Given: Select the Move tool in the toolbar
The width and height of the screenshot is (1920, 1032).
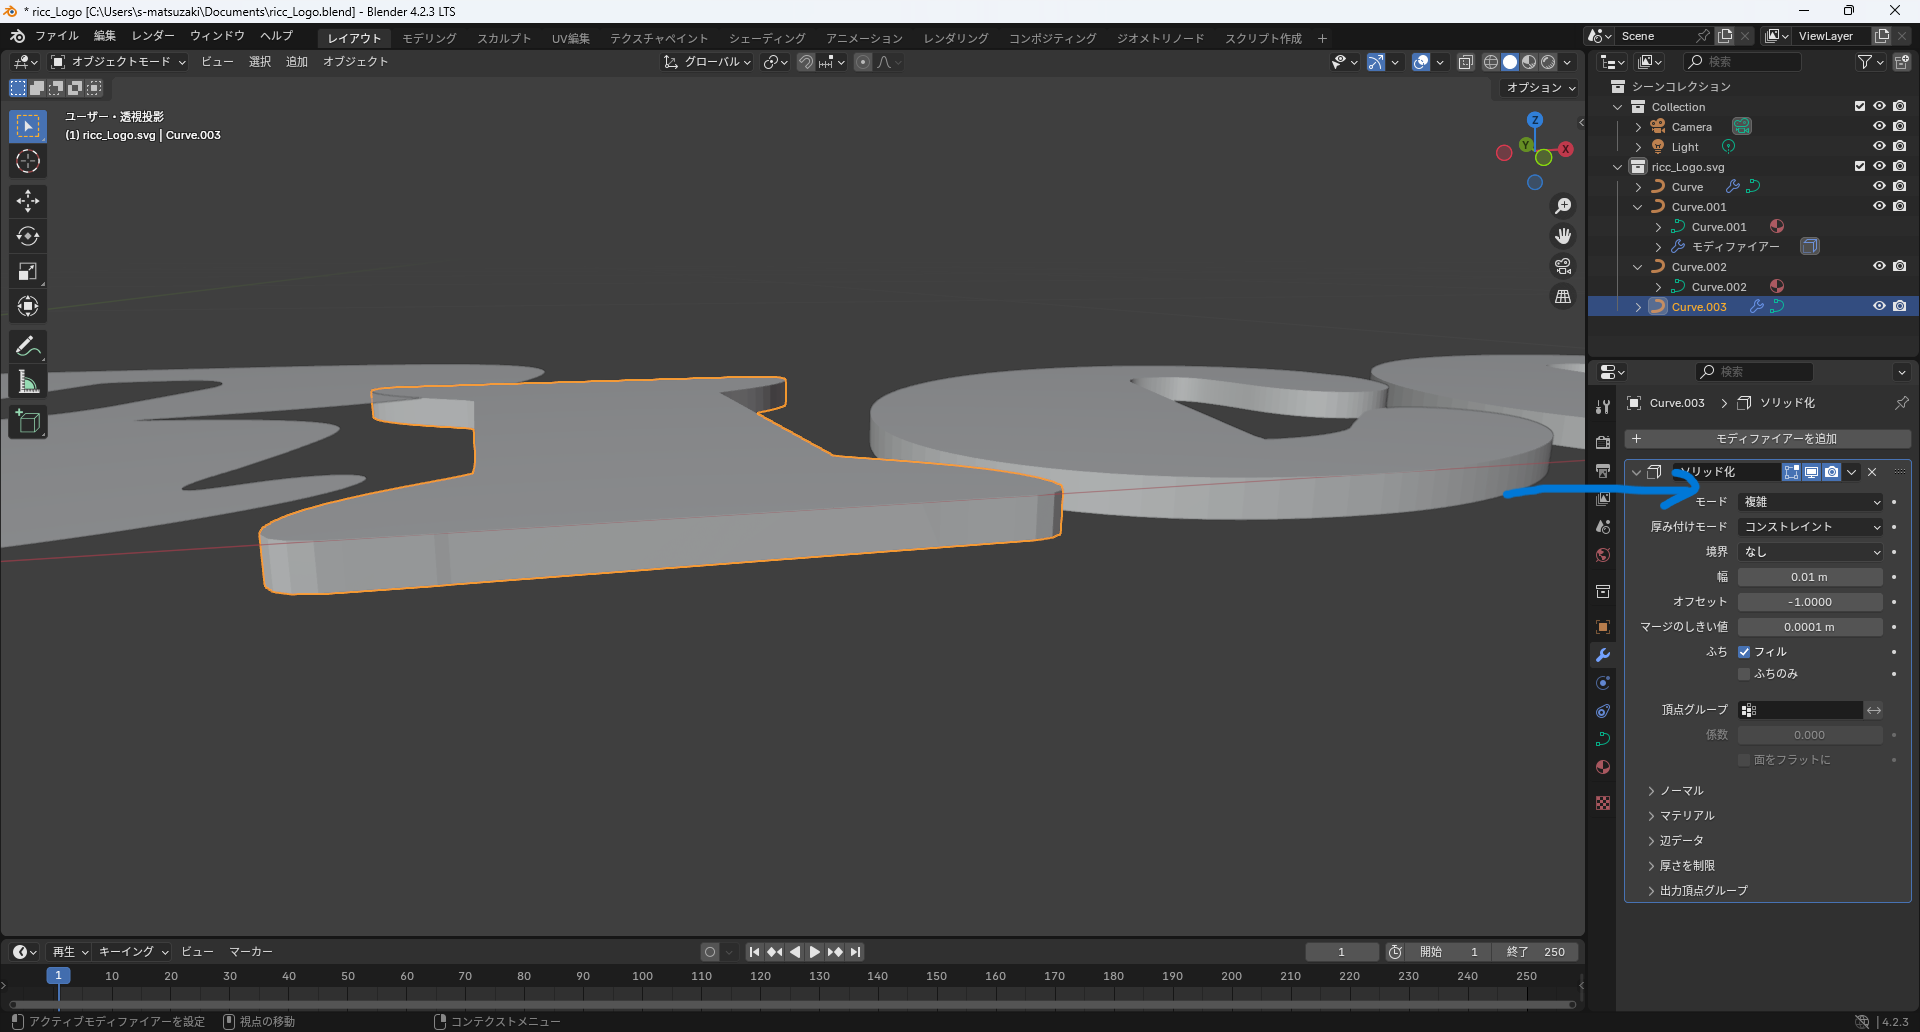Looking at the screenshot, I should tap(28, 201).
